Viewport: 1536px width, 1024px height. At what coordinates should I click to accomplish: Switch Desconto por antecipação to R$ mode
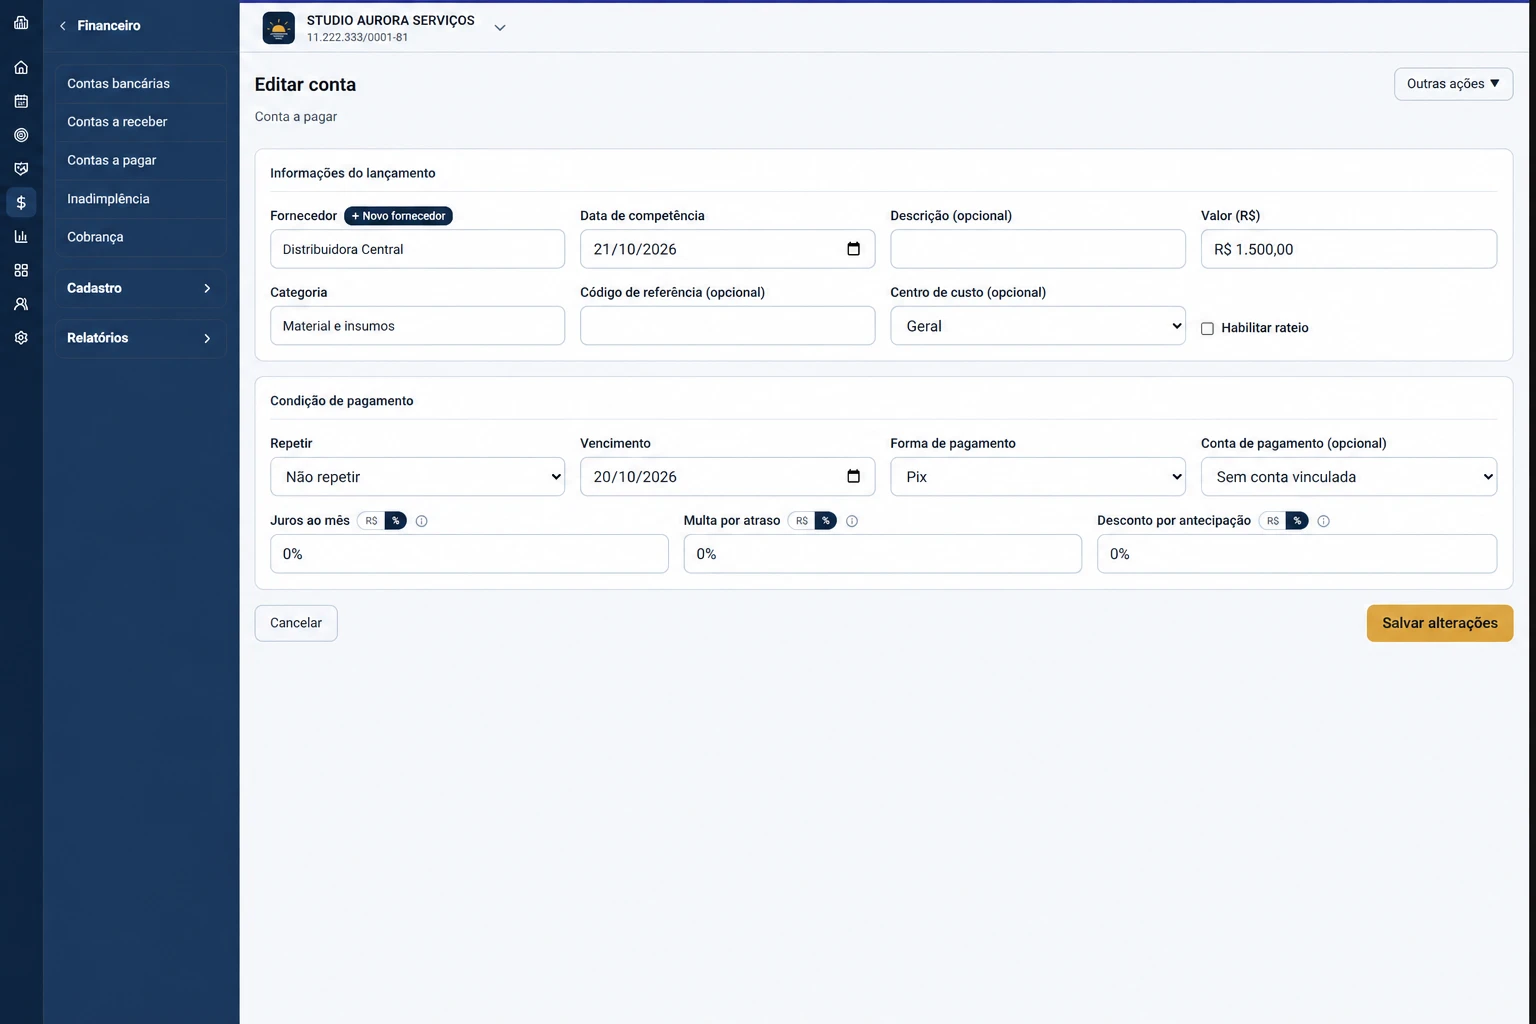point(1272,521)
